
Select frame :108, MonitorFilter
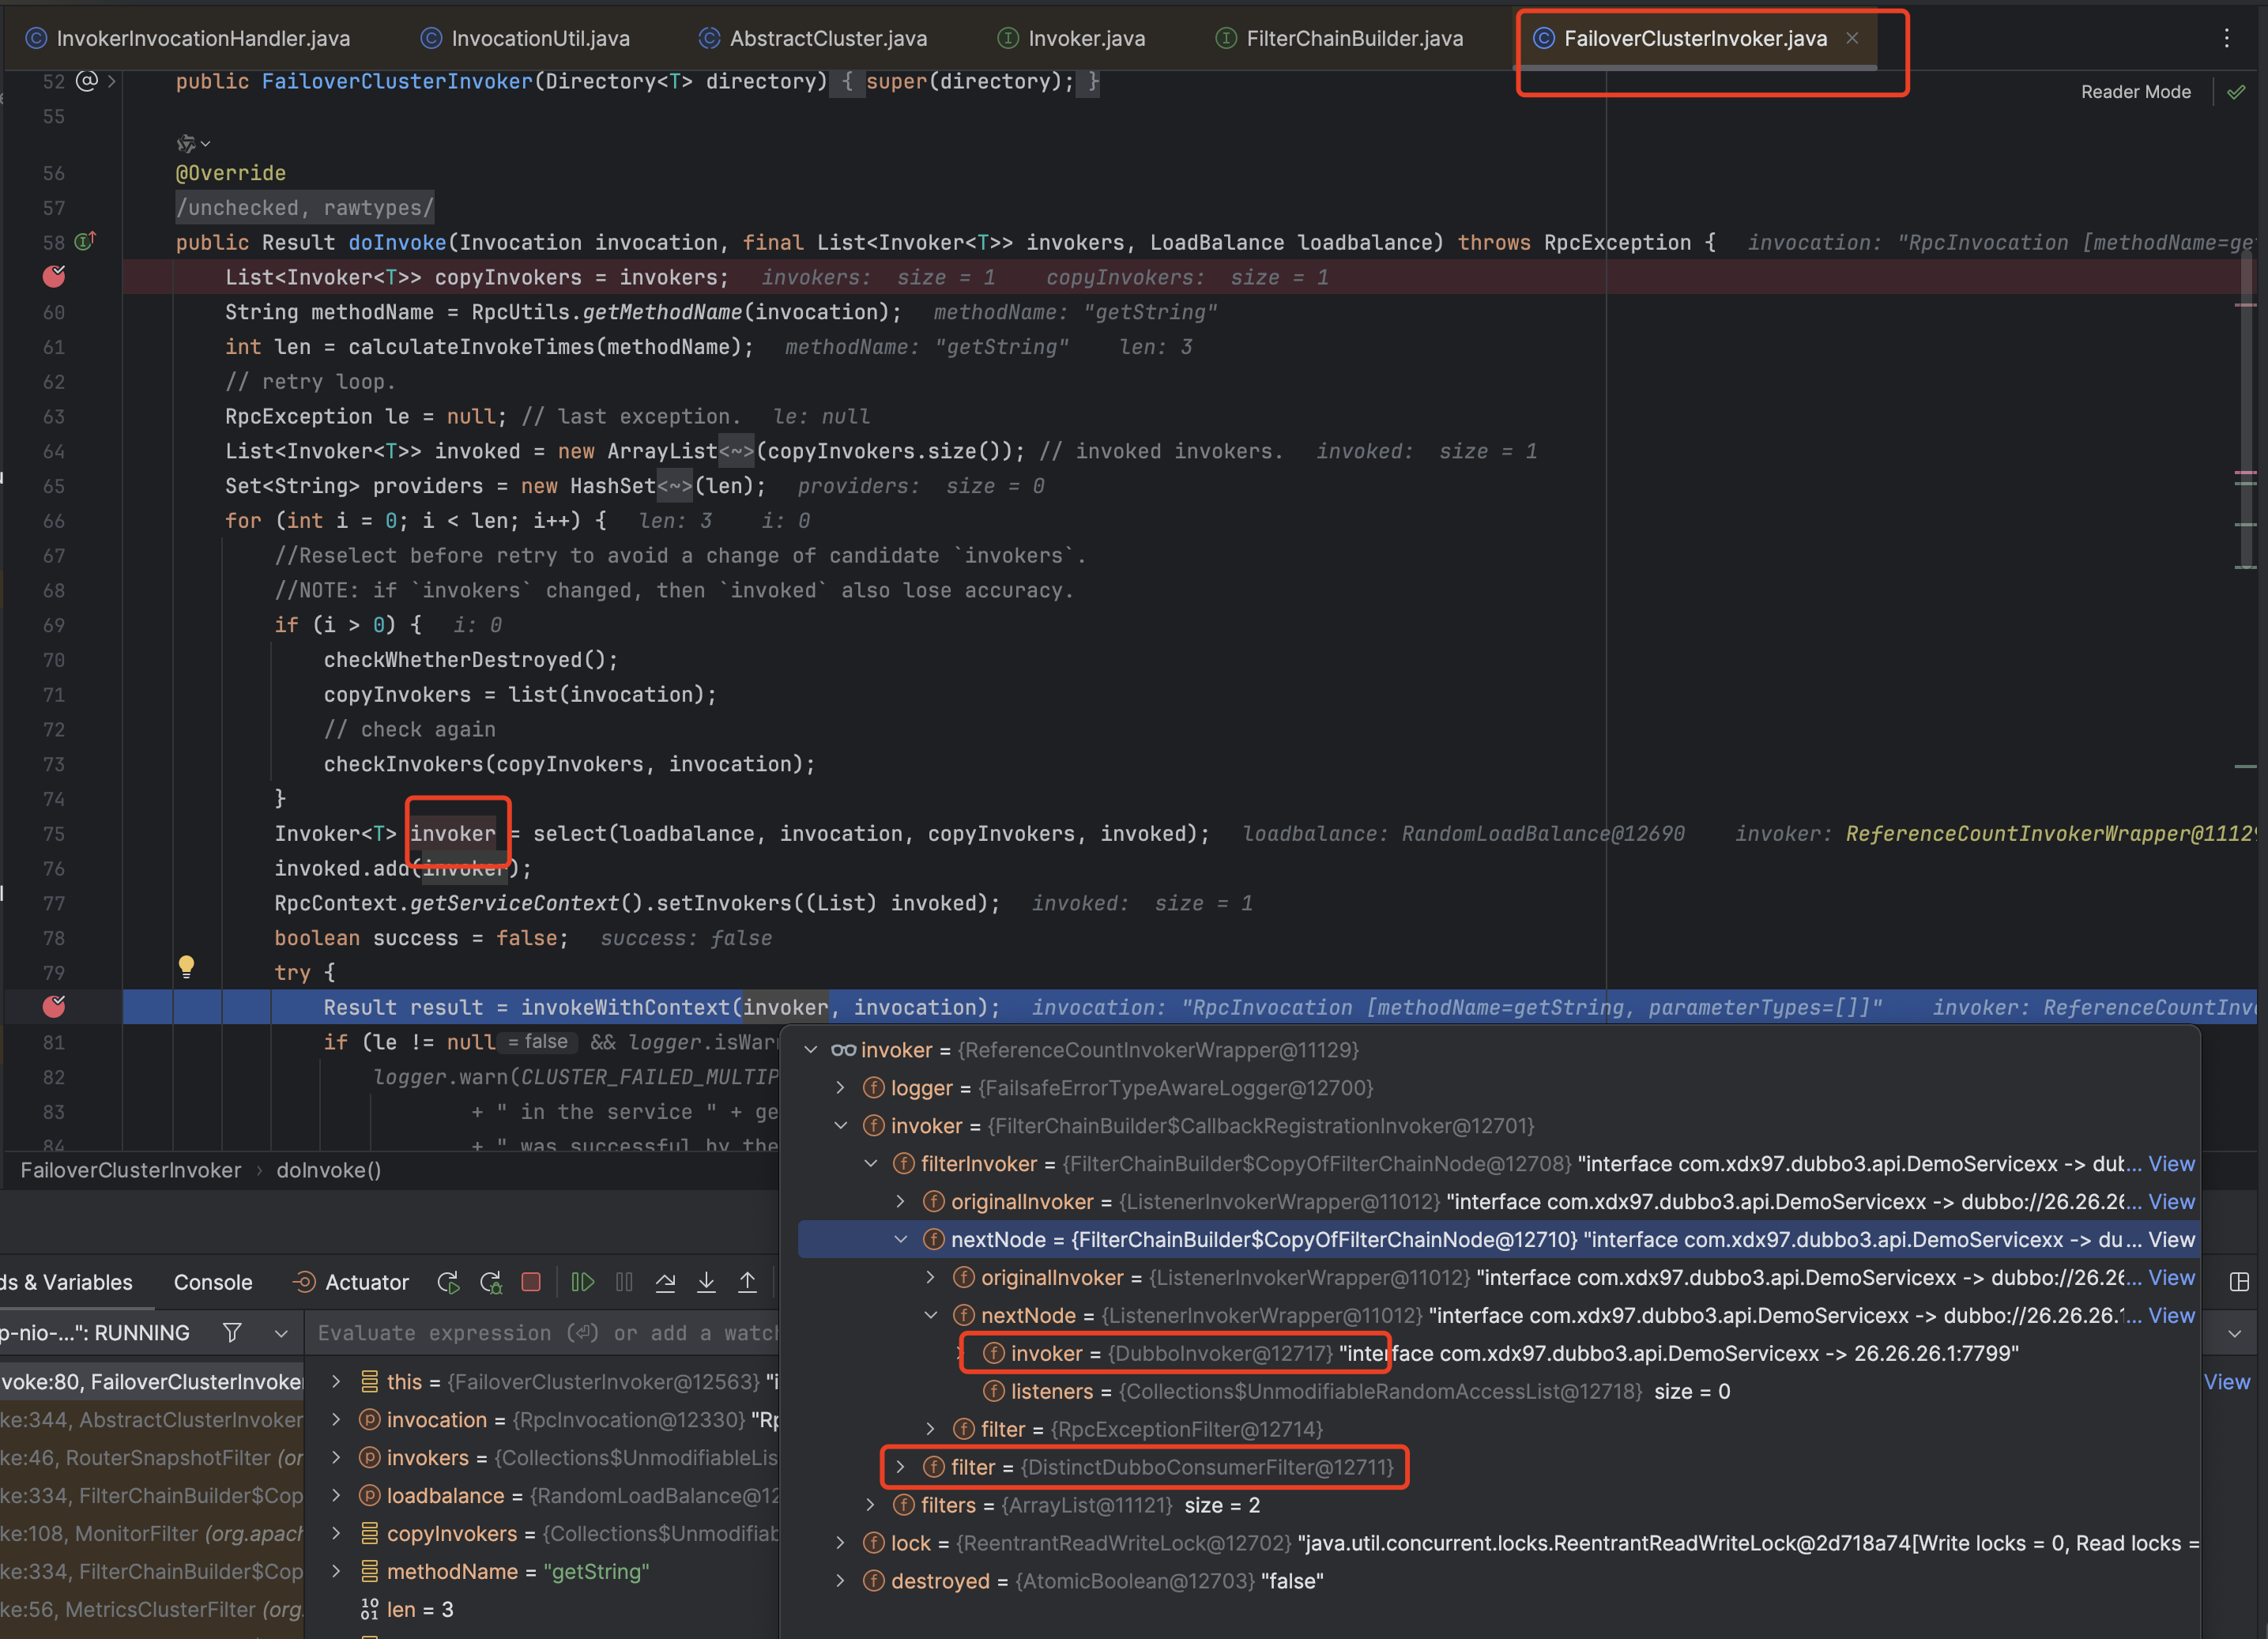[151, 1534]
